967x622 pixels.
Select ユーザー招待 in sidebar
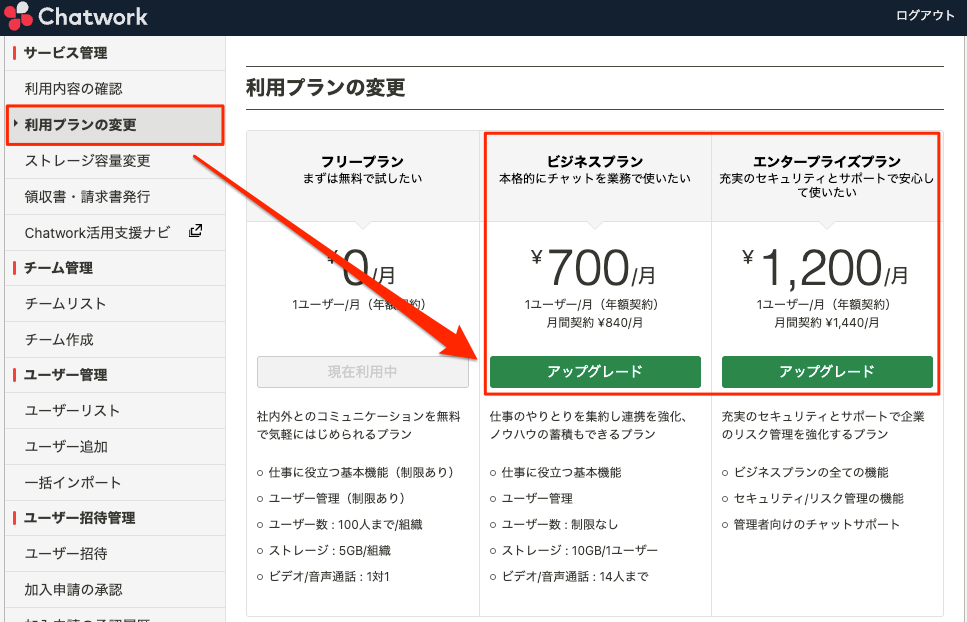click(x=115, y=554)
